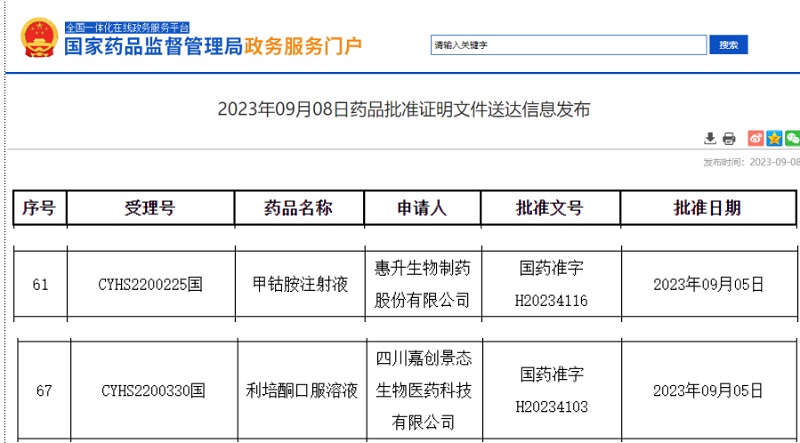Click the 序号 column header
This screenshot has height=443, width=800.
[39, 208]
